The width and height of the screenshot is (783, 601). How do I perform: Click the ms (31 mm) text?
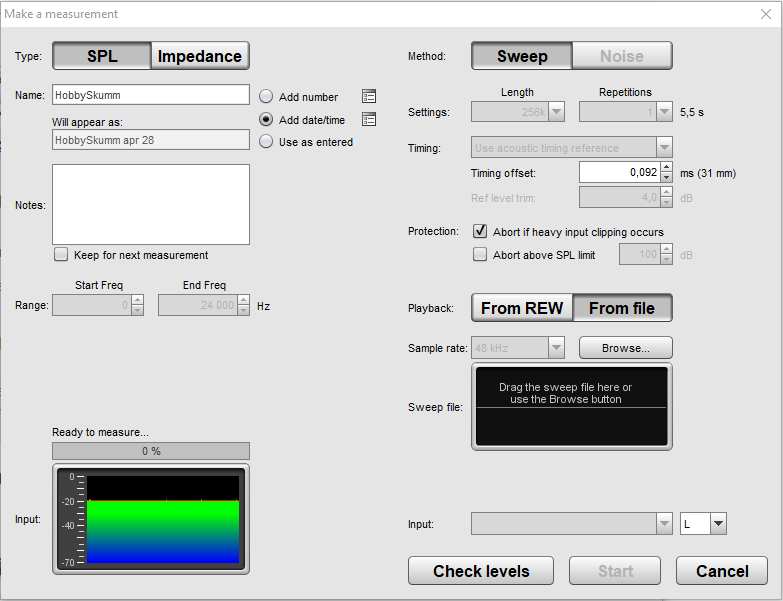708,173
